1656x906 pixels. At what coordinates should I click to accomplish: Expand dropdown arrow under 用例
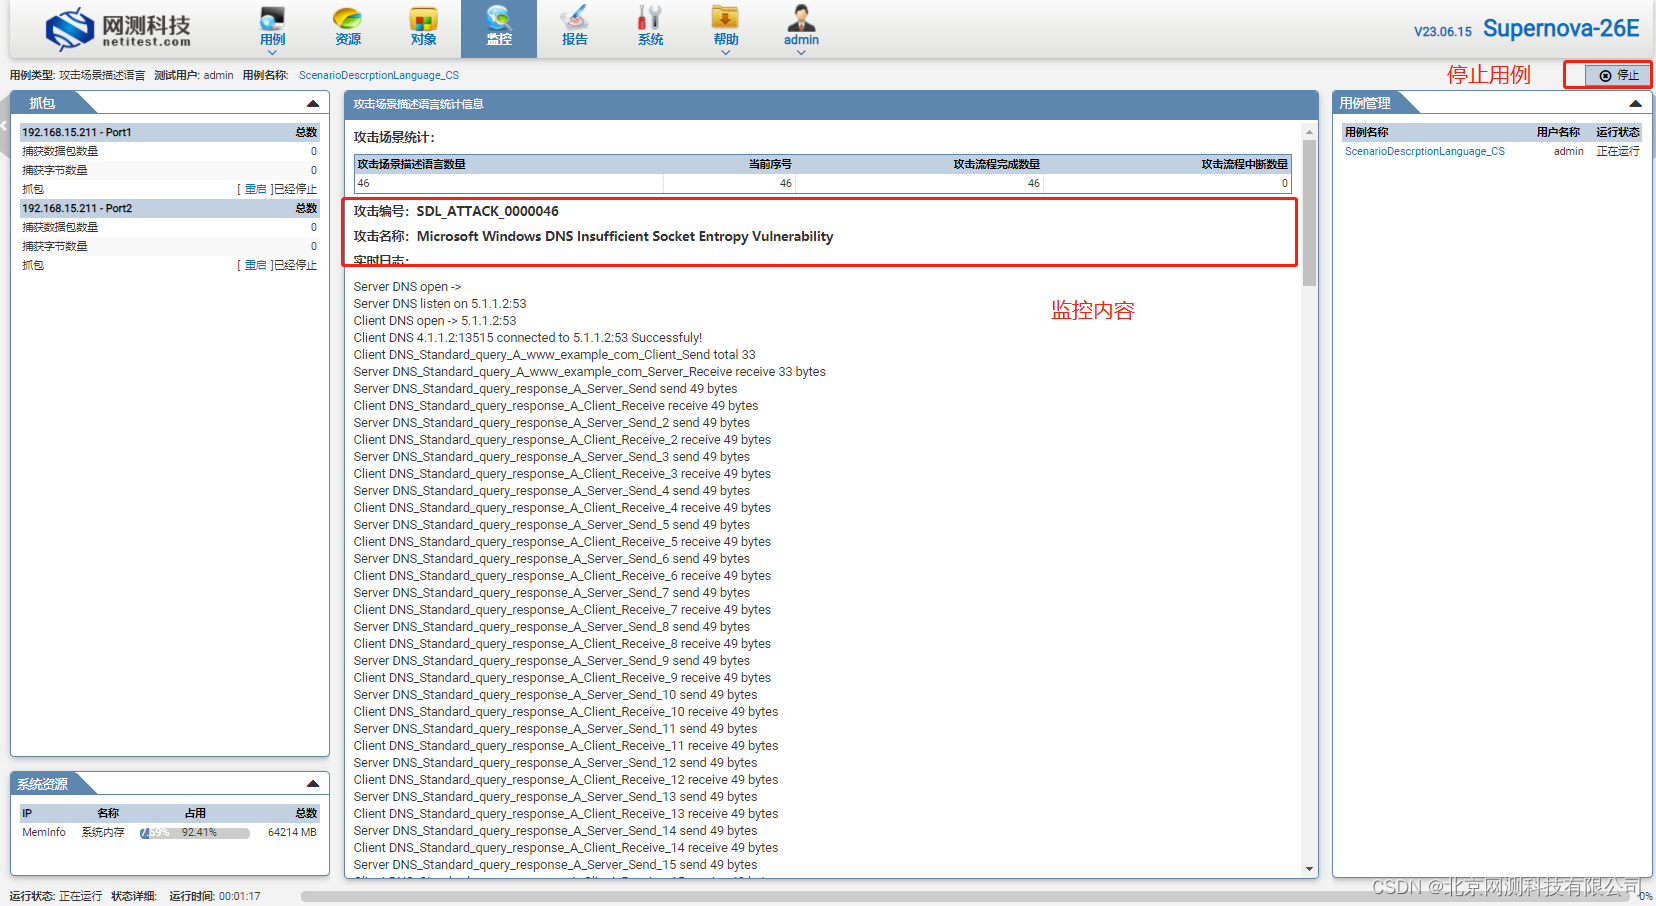point(272,52)
